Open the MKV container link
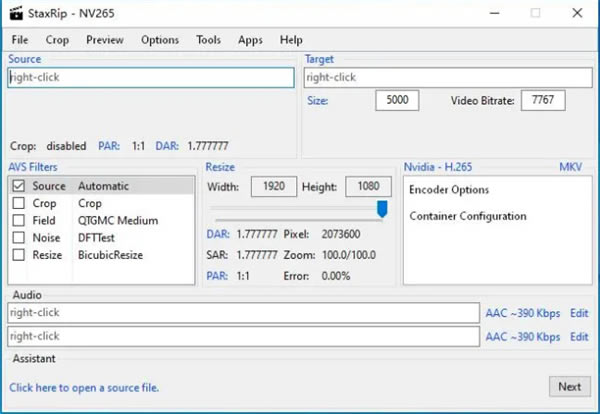Viewport: 600px width, 414px height. [x=570, y=166]
